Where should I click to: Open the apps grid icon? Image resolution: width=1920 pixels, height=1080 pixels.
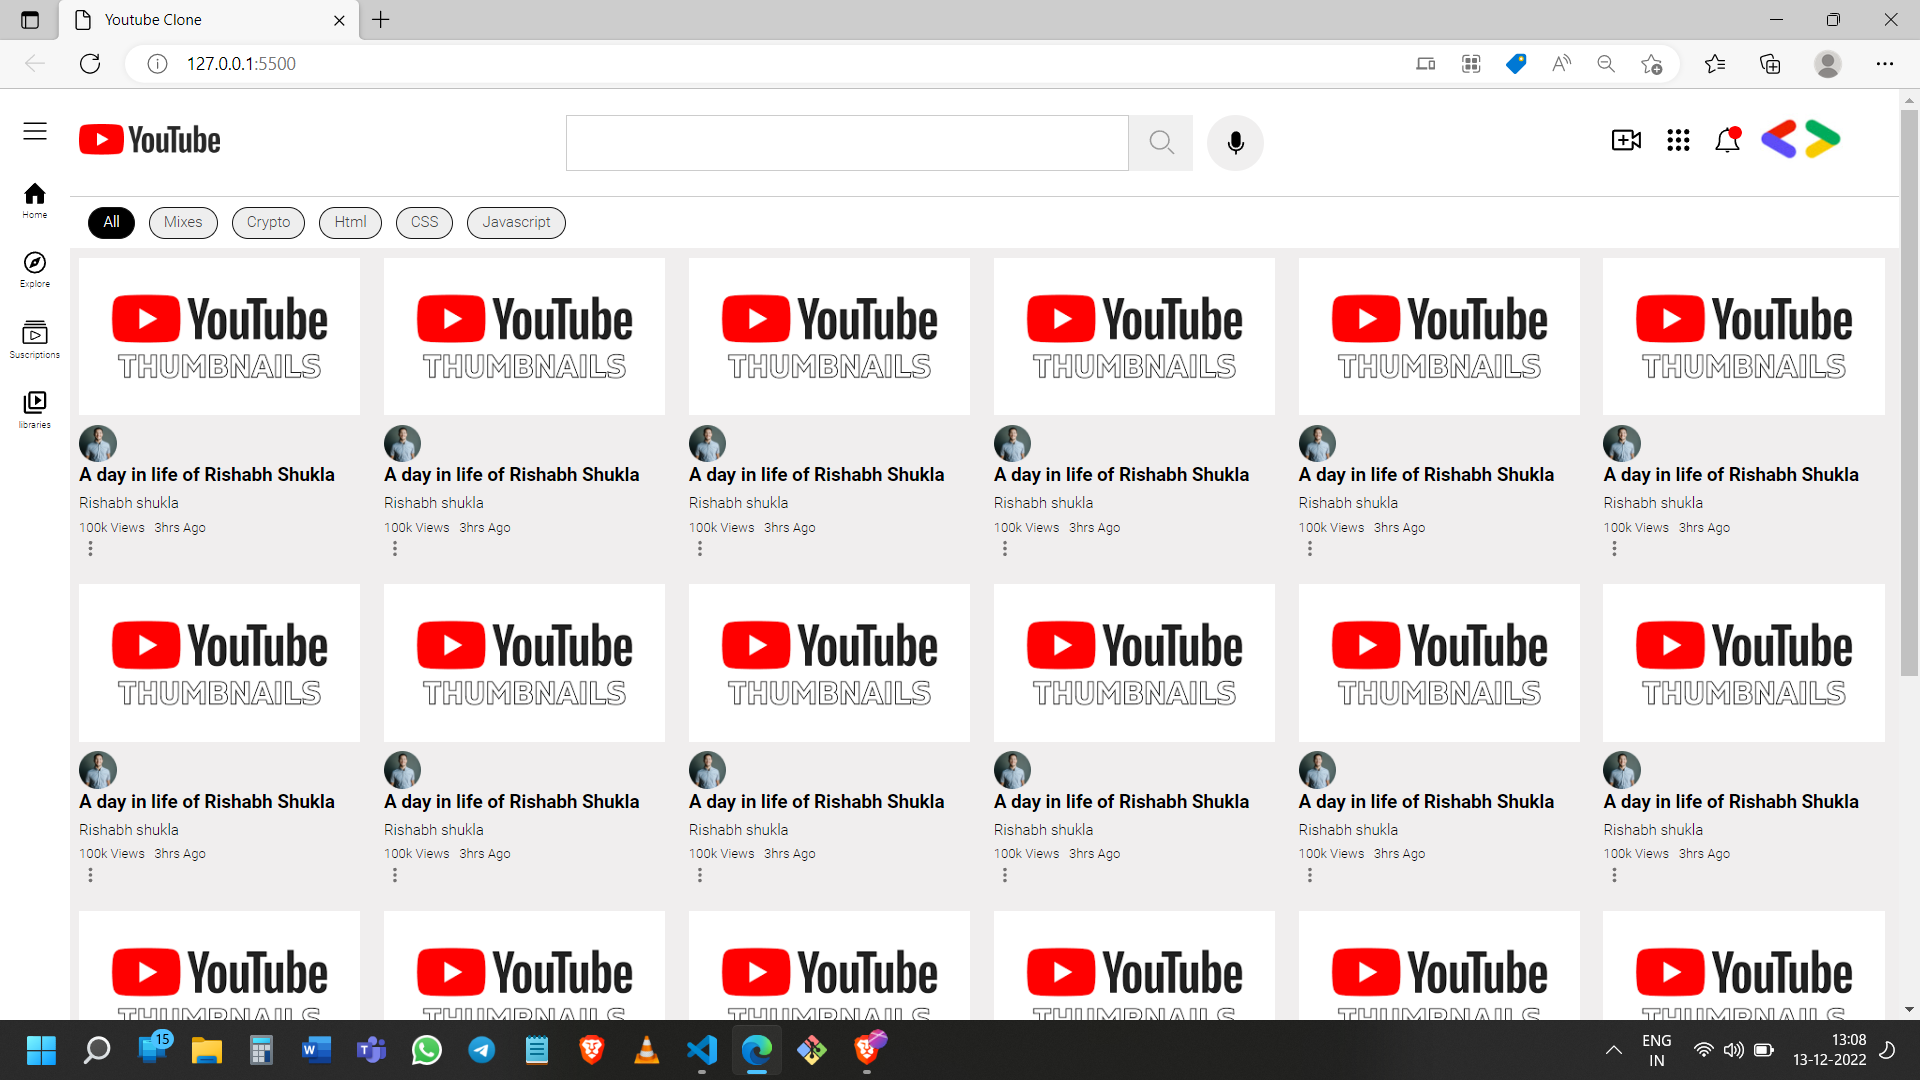point(1678,140)
